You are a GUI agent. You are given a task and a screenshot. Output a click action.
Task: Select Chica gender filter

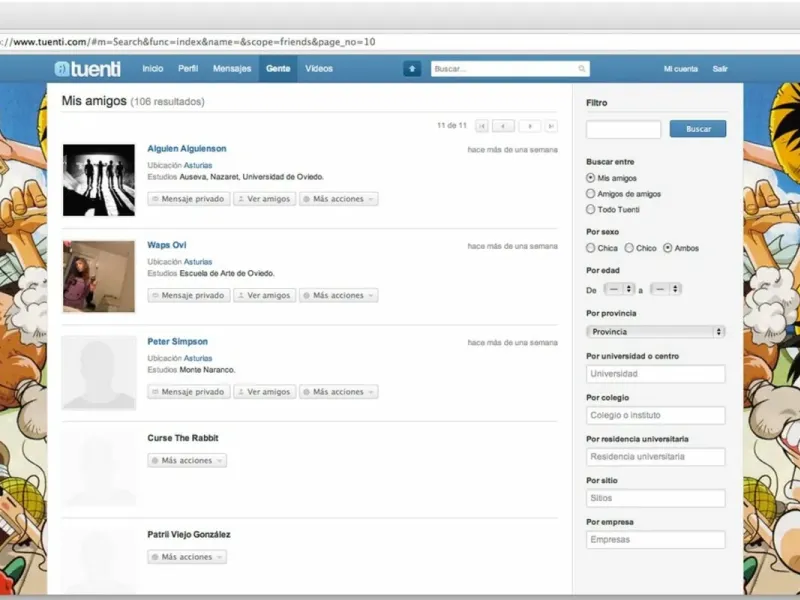tap(590, 248)
